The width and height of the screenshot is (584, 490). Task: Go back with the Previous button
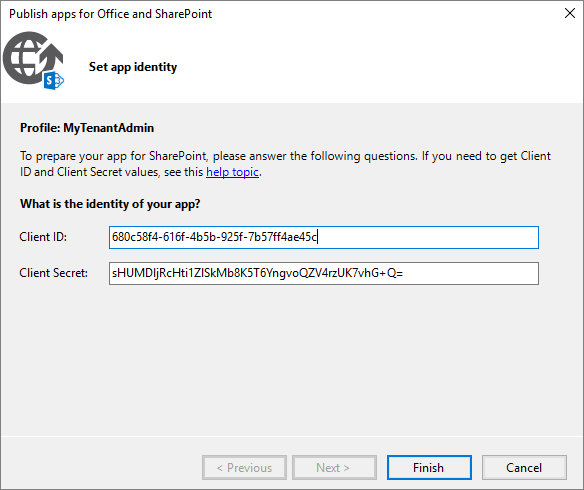pyautogui.click(x=244, y=467)
